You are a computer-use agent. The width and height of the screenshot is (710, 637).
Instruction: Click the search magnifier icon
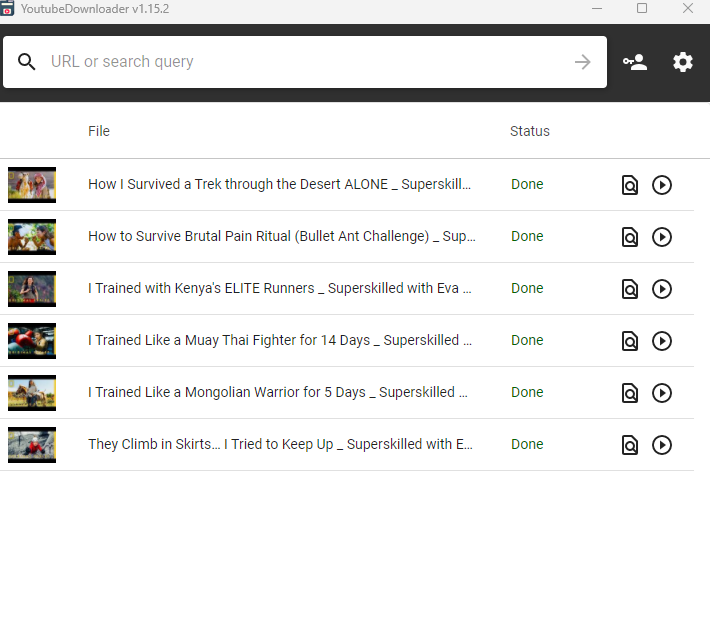click(x=26, y=62)
